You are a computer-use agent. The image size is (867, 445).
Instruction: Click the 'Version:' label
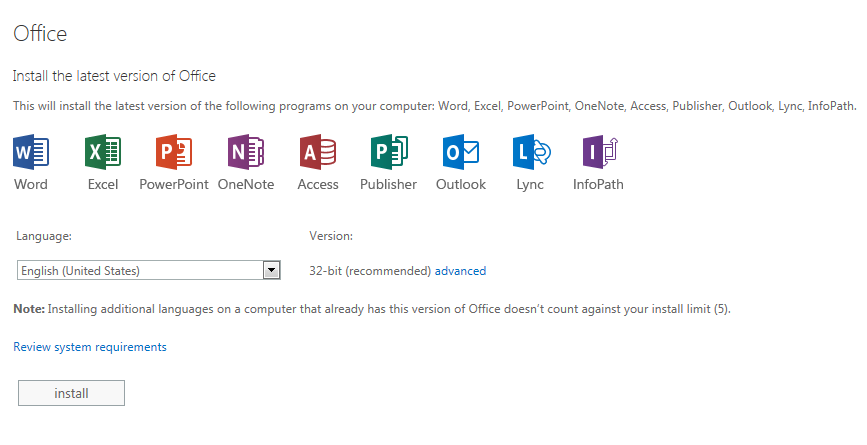331,236
